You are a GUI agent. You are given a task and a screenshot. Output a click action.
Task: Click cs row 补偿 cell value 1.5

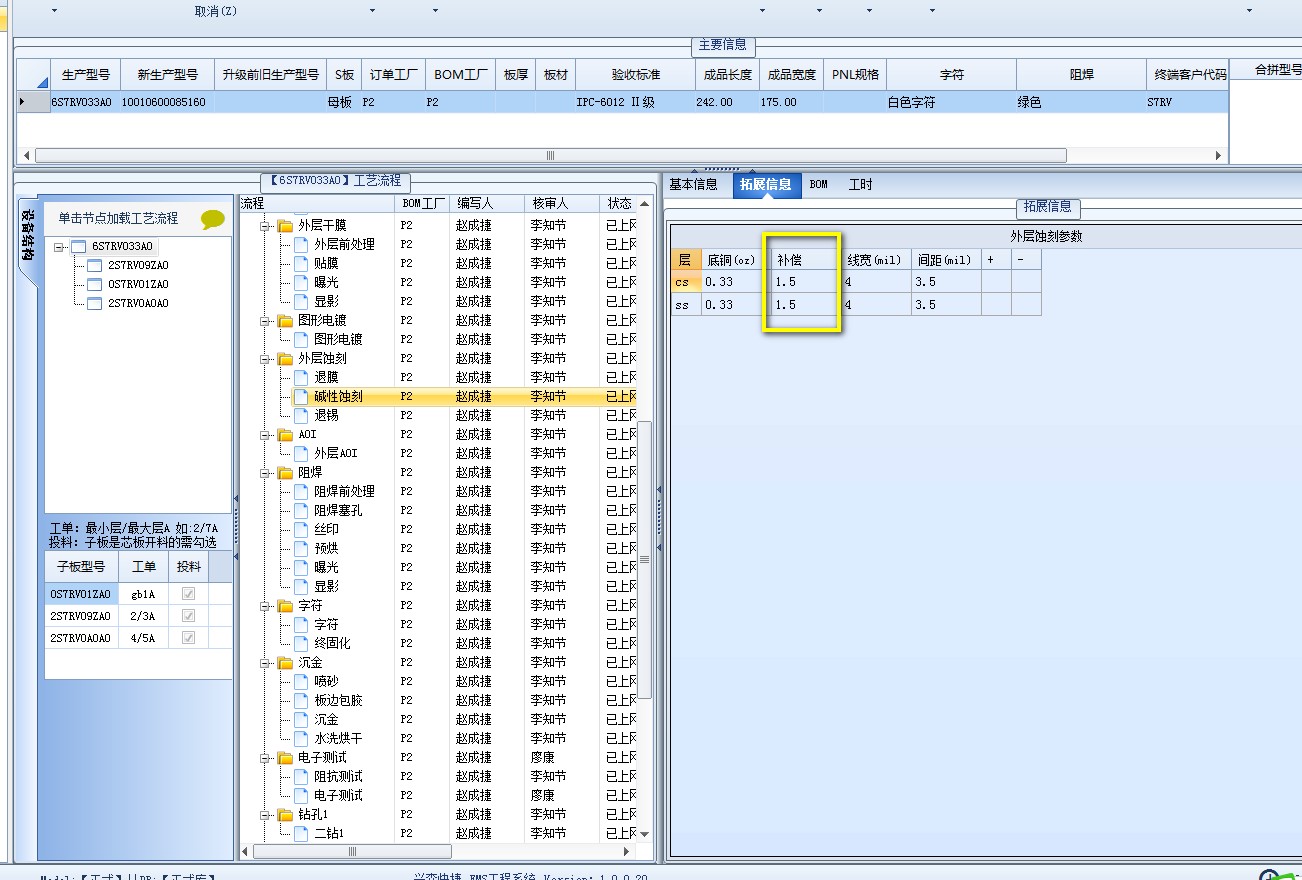point(806,282)
